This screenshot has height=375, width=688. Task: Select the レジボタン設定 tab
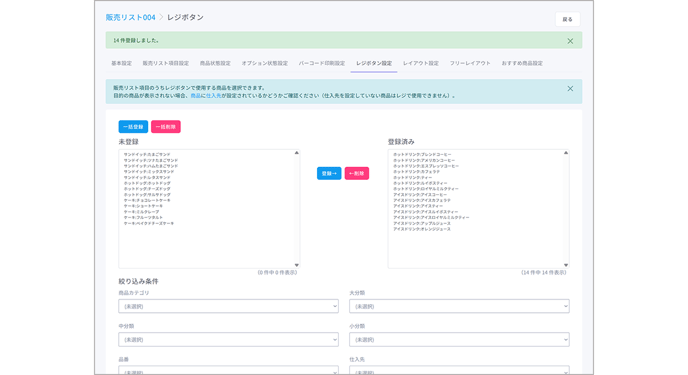374,63
